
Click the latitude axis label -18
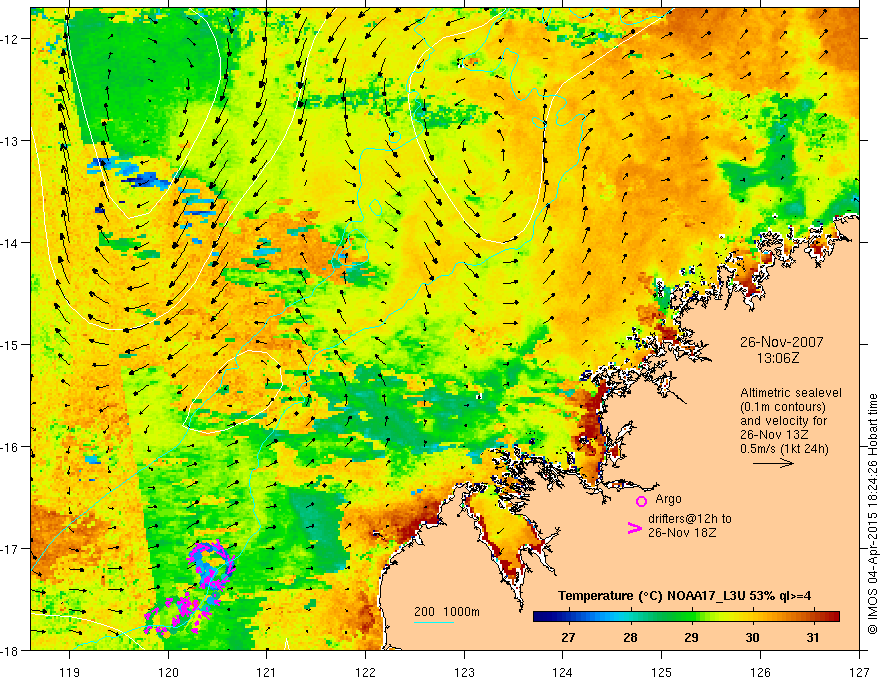10,650
